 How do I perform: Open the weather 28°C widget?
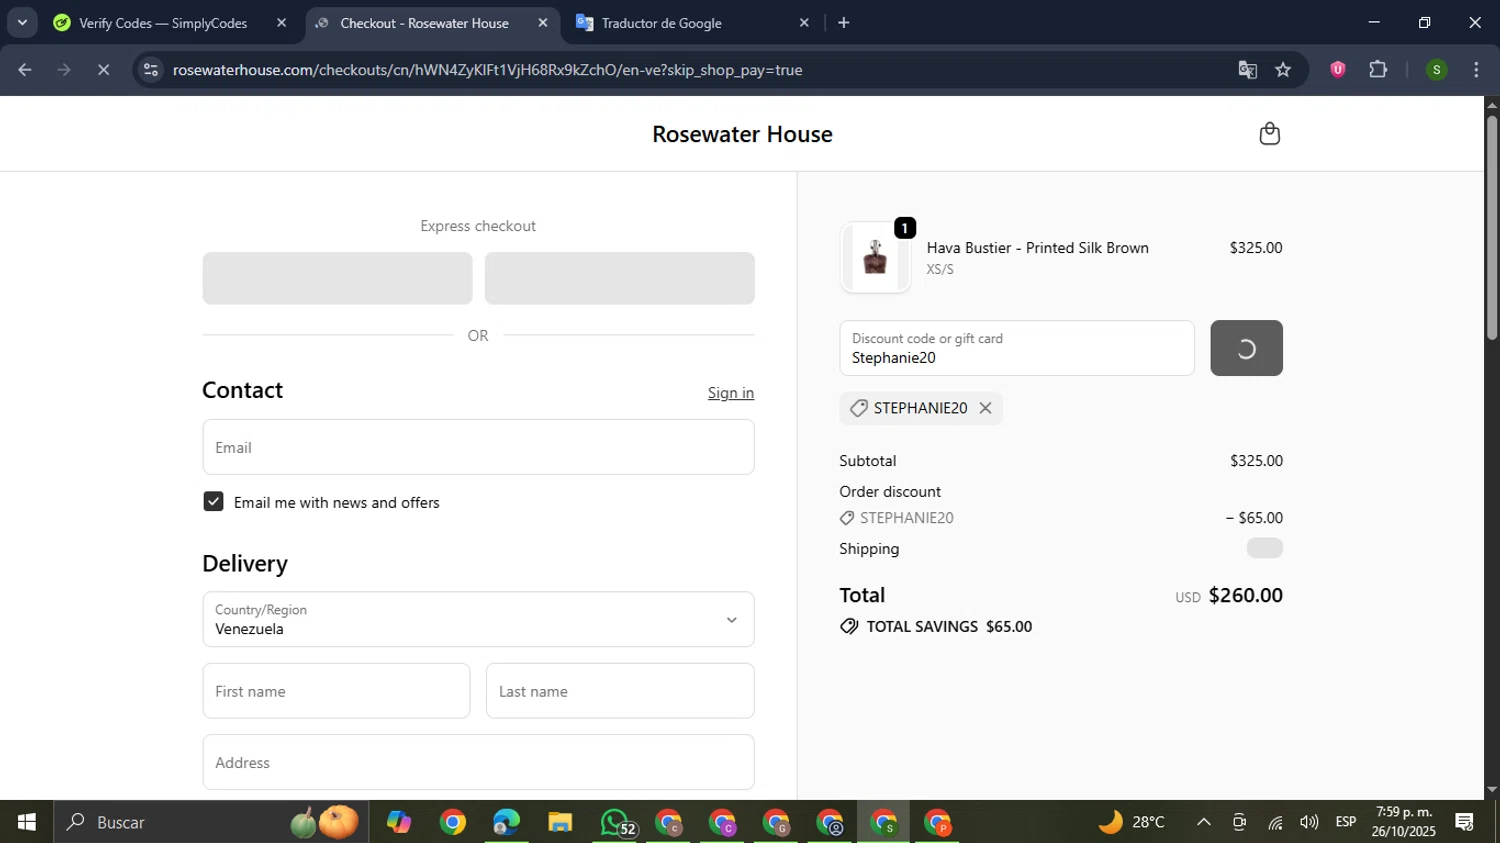coord(1131,822)
